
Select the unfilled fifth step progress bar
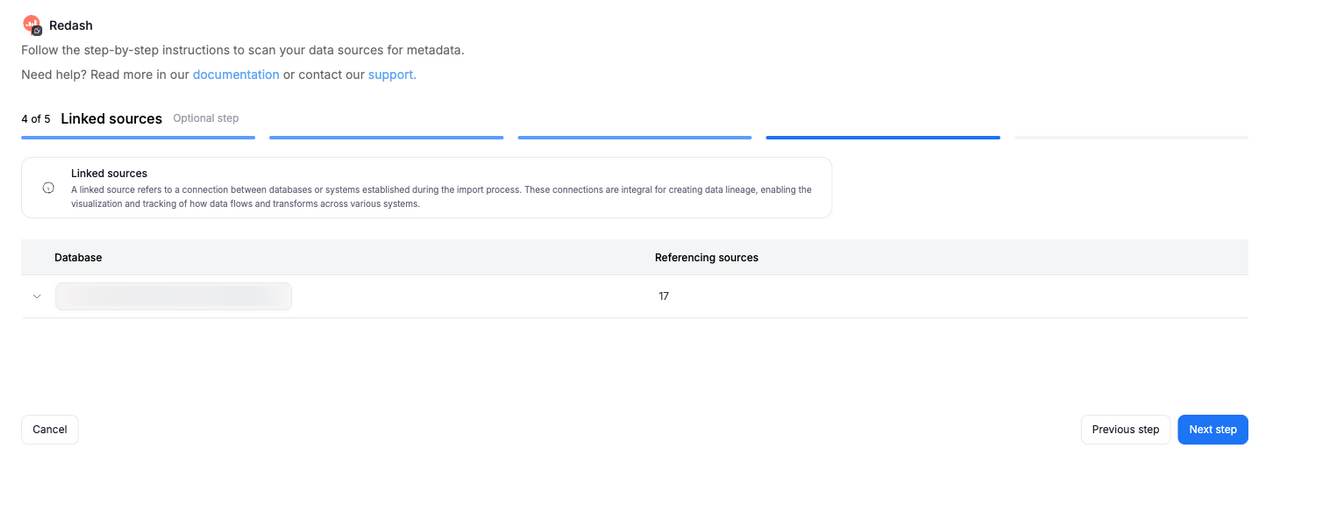pyautogui.click(x=1131, y=138)
